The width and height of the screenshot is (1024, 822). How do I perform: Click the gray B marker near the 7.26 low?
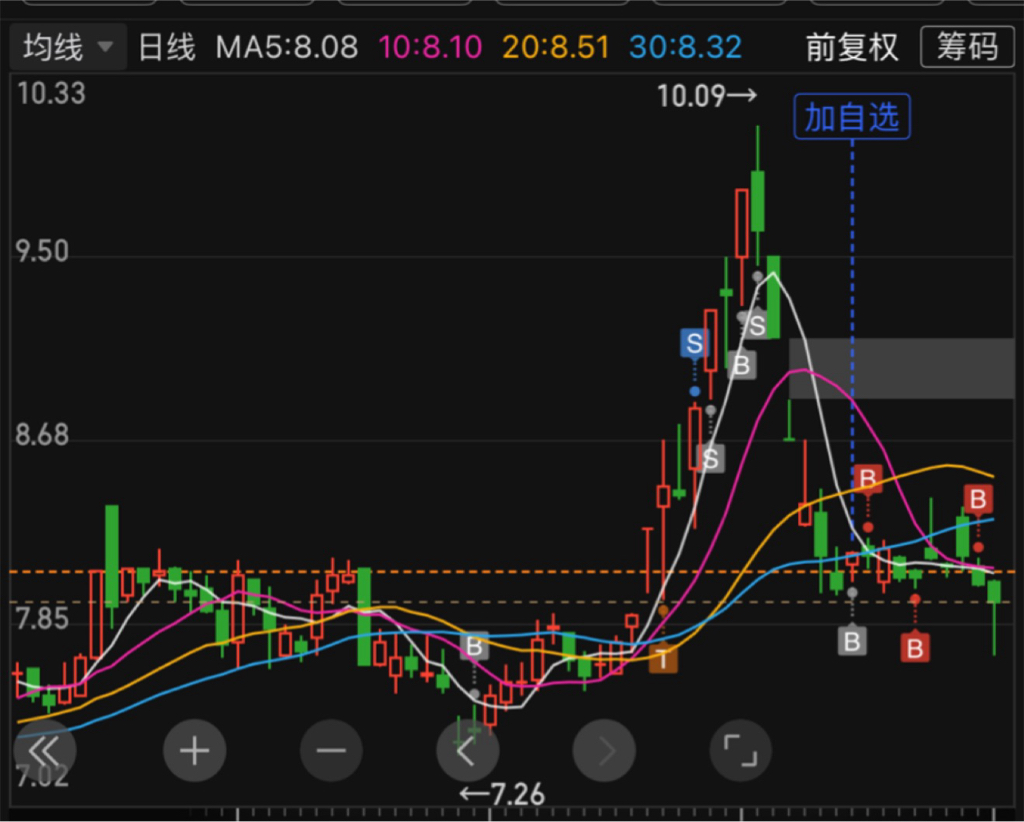(474, 646)
